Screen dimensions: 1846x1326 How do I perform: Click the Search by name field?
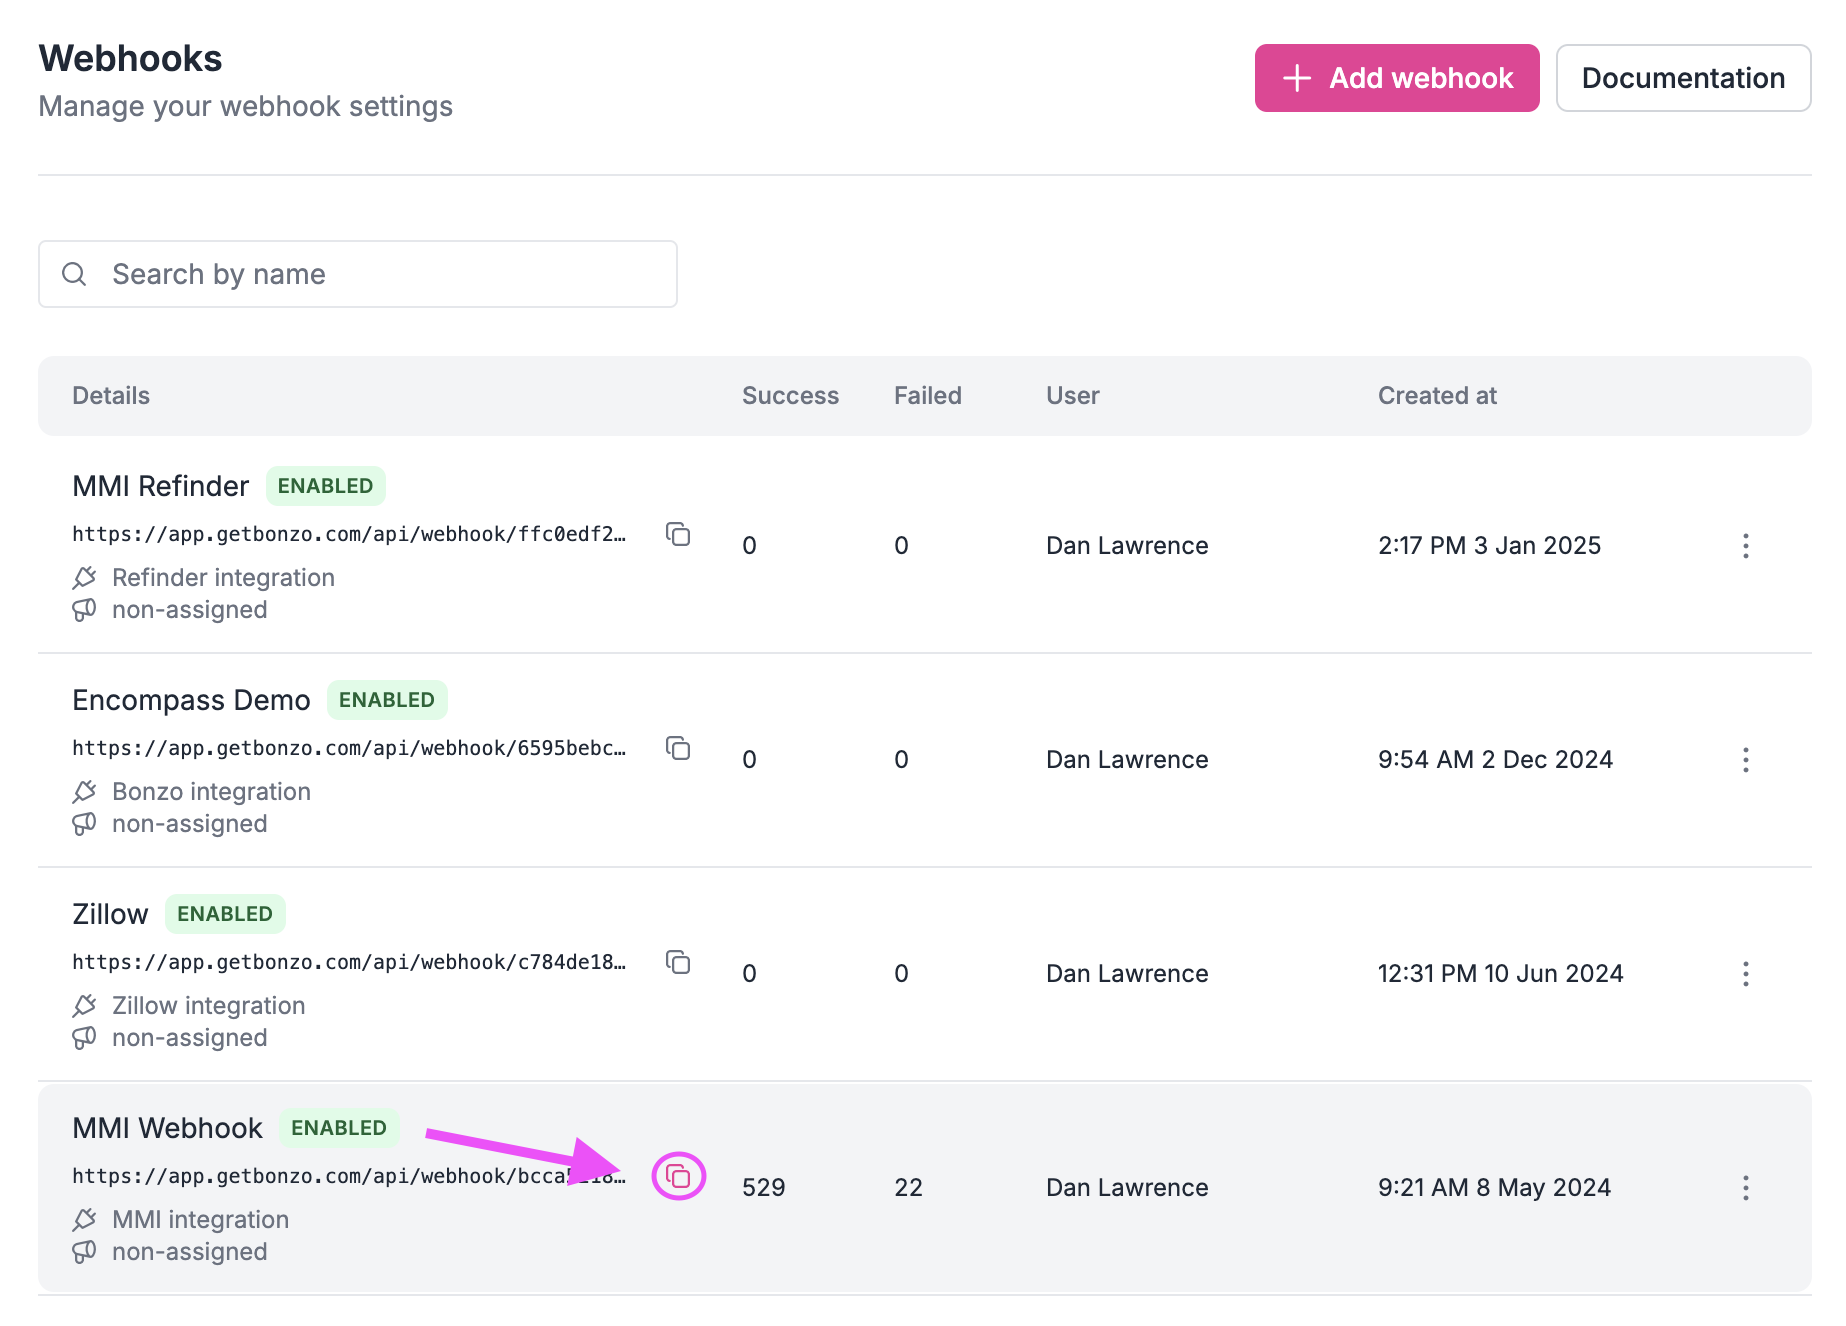point(357,273)
